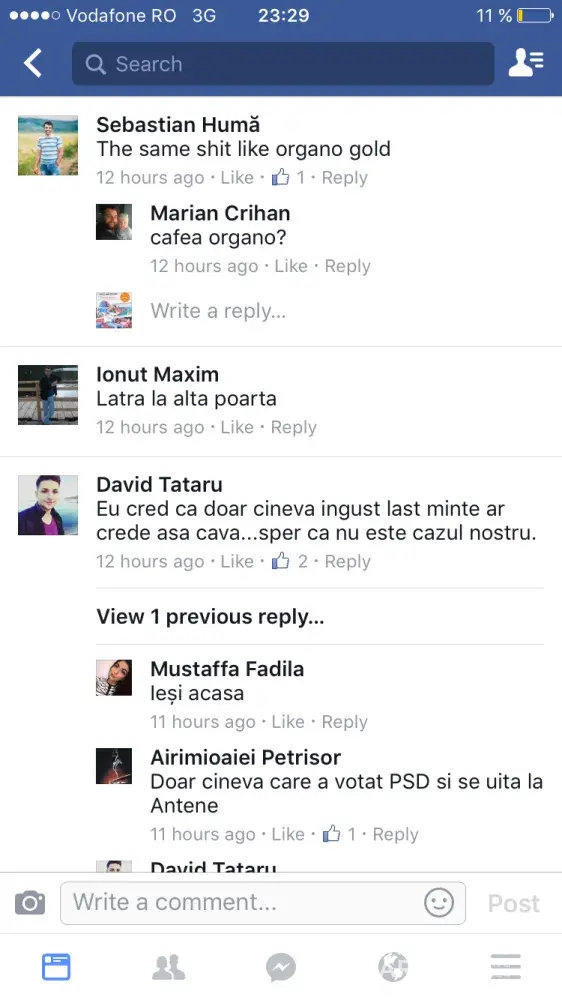The image size is (562, 1000).
Task: Click the Write a comment field
Action: pyautogui.click(x=263, y=902)
